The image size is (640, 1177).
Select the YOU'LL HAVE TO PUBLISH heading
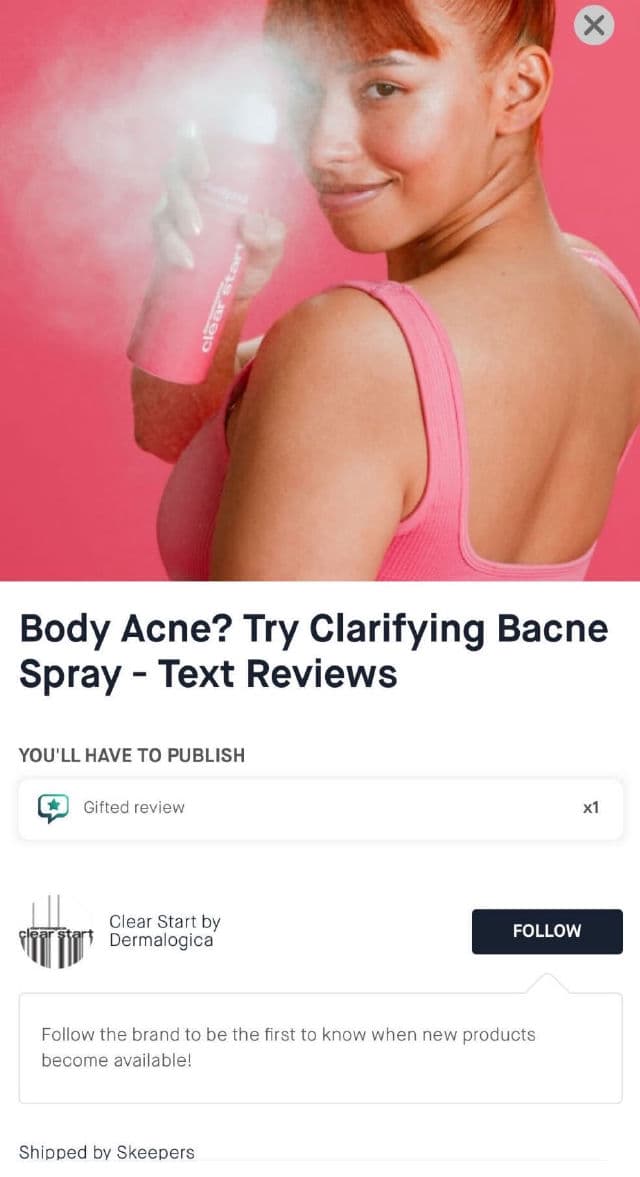pos(132,755)
